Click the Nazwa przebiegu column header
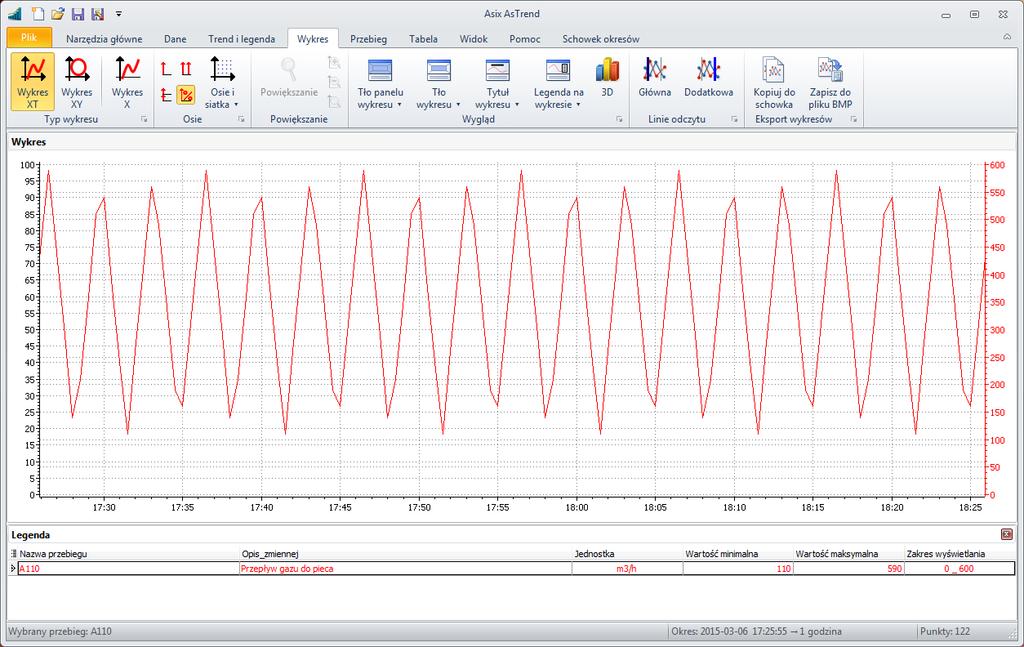This screenshot has width=1024, height=647. [129, 554]
